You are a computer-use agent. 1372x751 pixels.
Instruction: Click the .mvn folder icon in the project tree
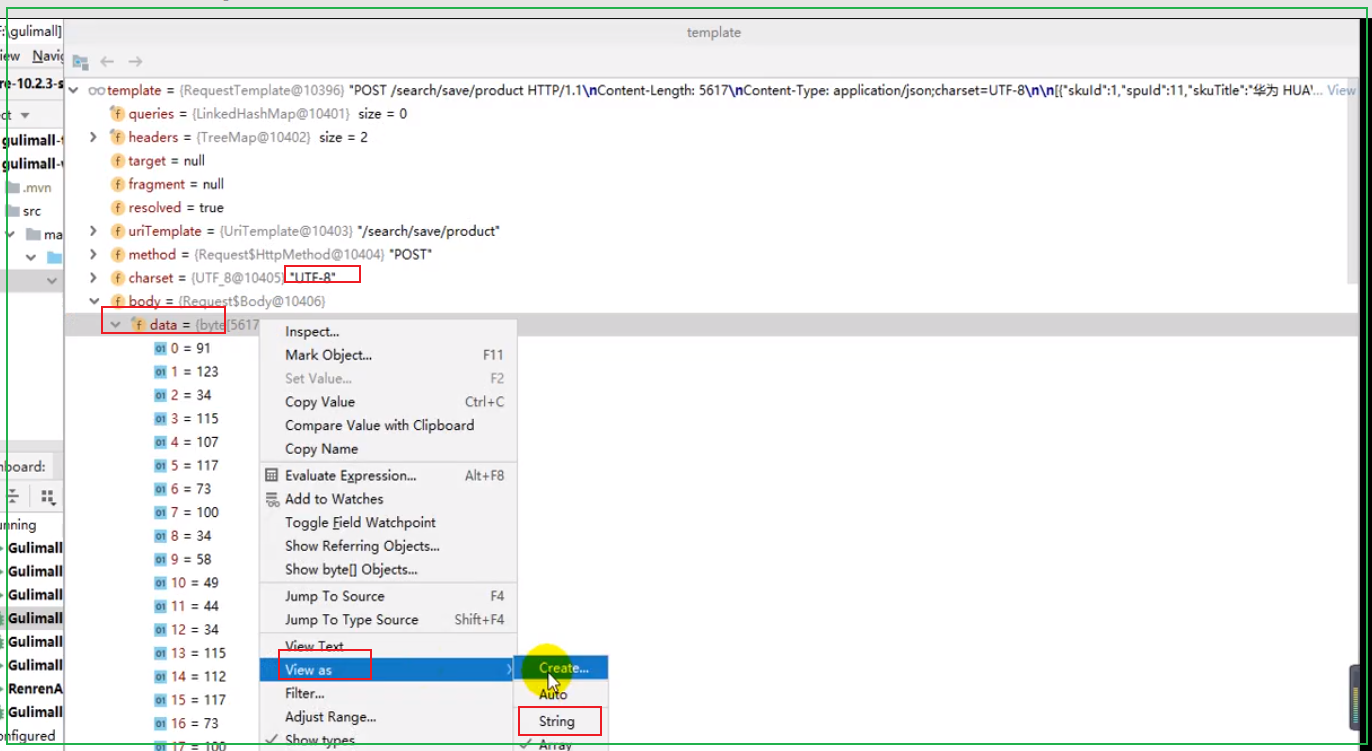[14, 188]
